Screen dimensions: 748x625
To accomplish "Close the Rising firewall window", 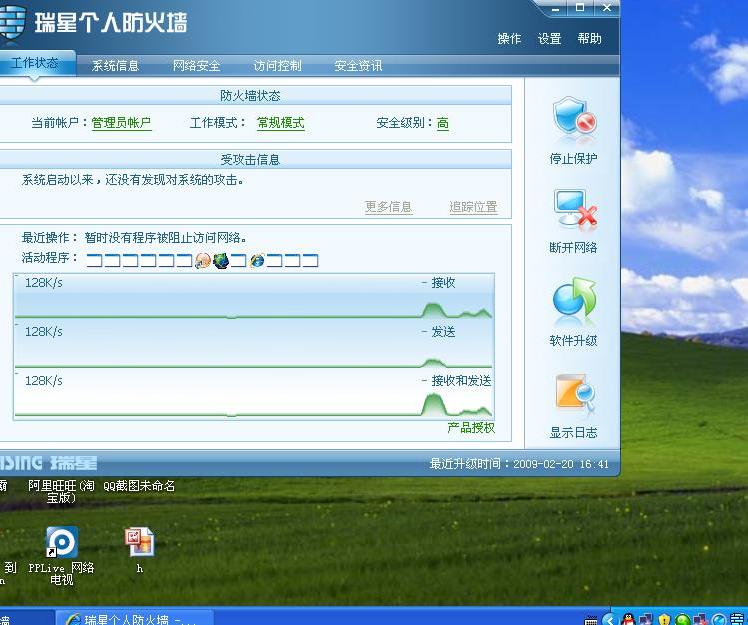I will point(606,8).
